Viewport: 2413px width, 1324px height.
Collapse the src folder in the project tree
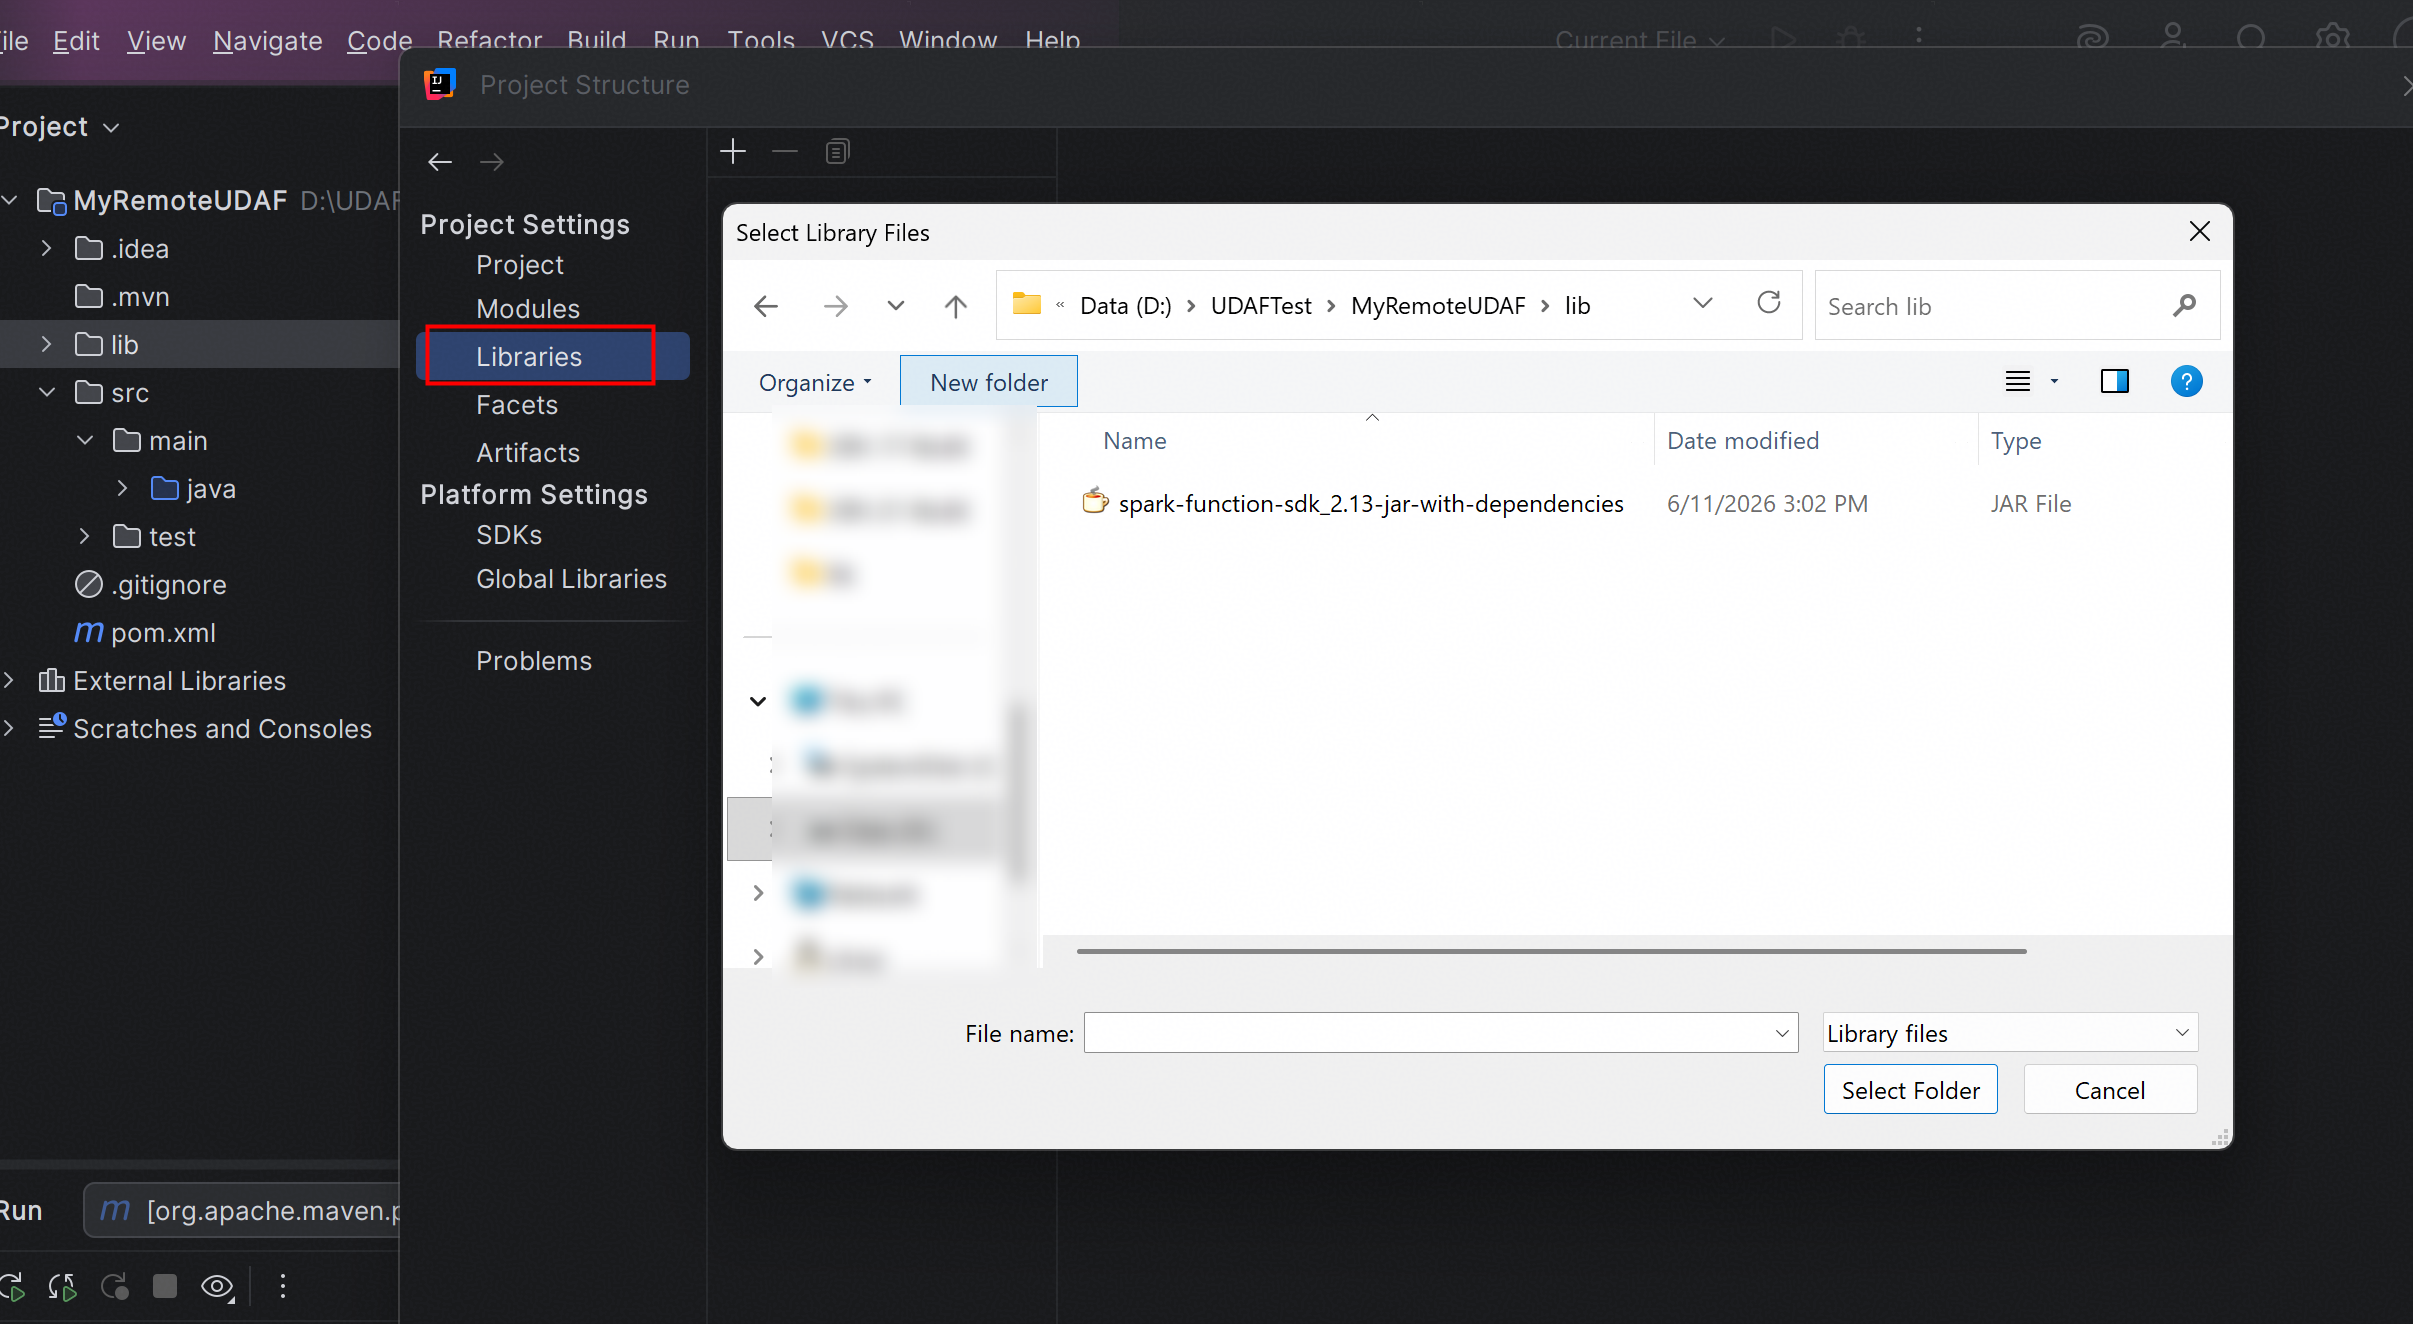(46, 392)
